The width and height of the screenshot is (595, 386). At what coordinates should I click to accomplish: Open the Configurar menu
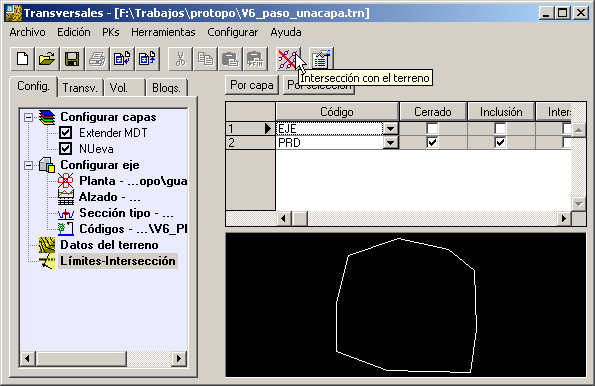pos(233,32)
